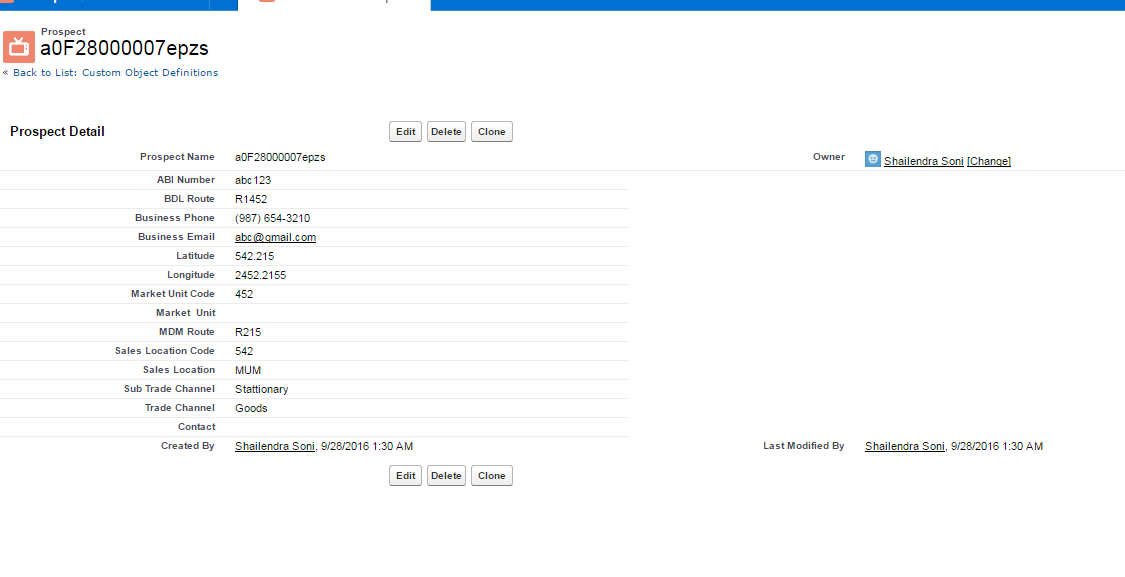Click the empty Contact field row
Viewport: 1125px width, 577px height.
[300, 426]
